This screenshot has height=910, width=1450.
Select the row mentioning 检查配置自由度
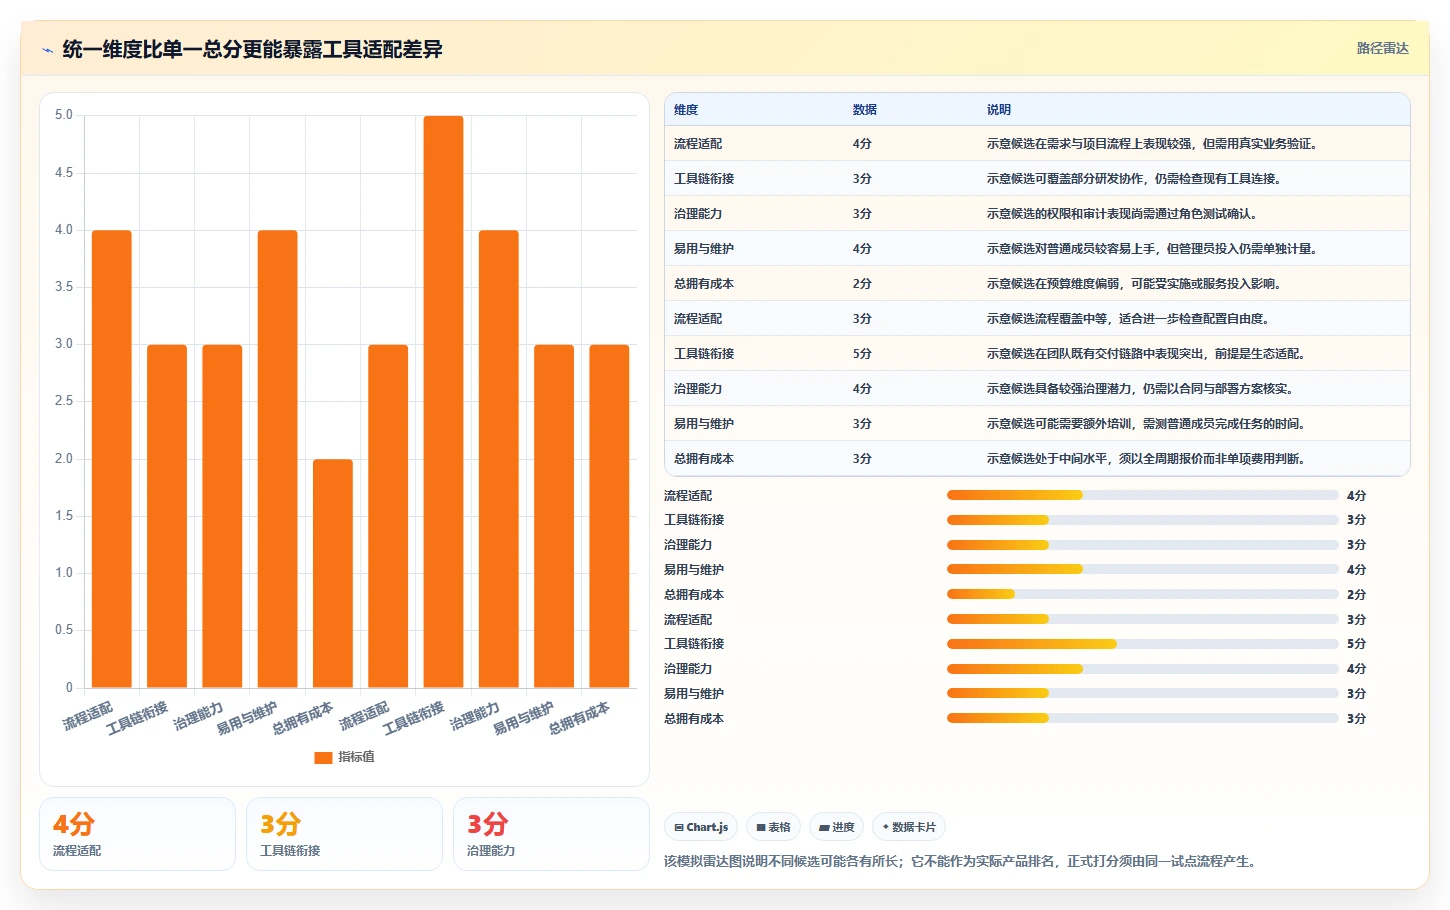[x=1037, y=319]
